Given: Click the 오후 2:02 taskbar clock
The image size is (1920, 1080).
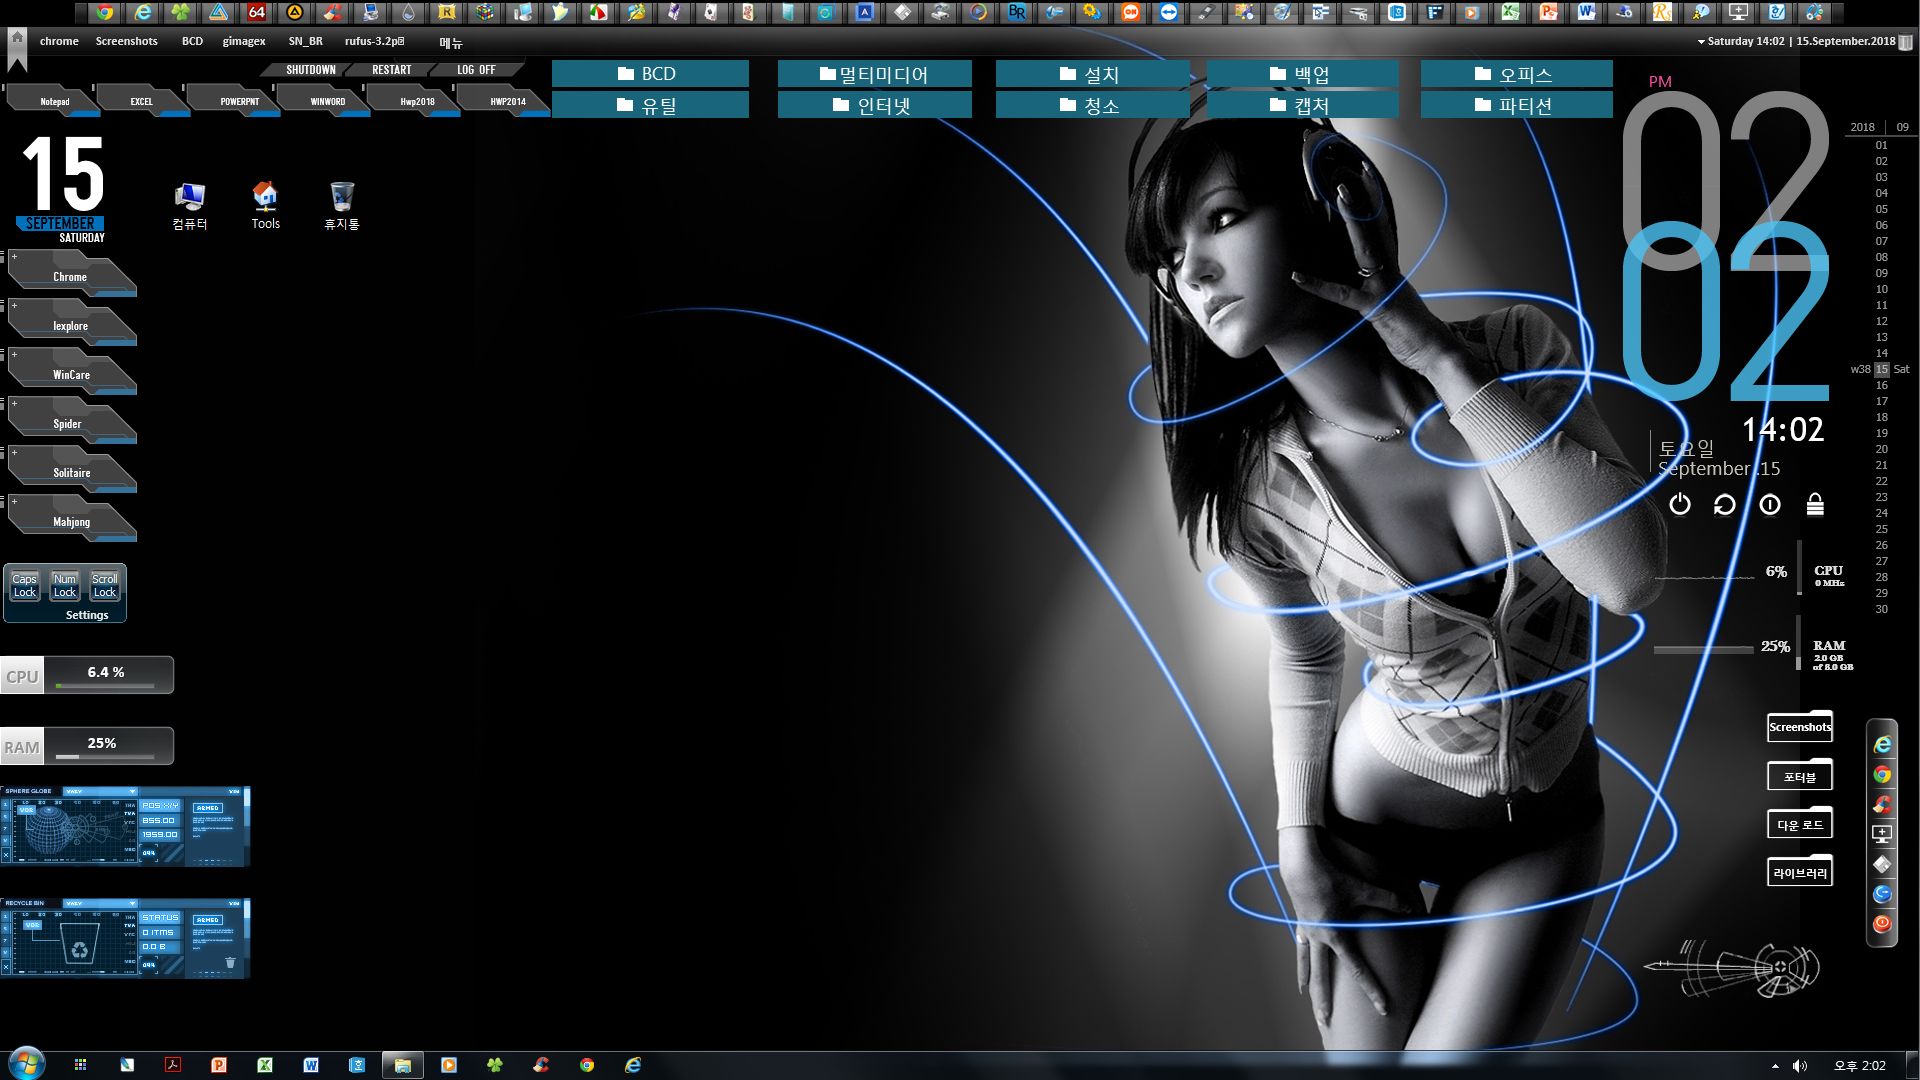Looking at the screenshot, I should [x=1859, y=1066].
